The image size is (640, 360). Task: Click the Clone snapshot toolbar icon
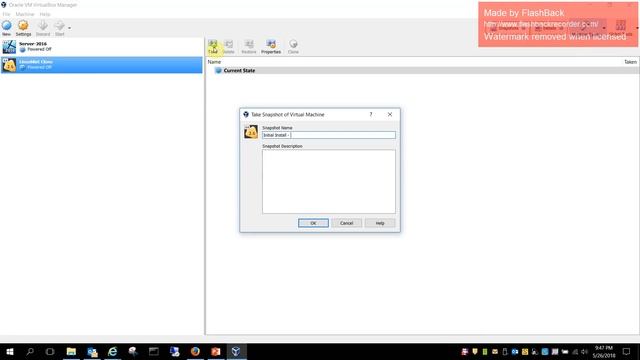[293, 47]
